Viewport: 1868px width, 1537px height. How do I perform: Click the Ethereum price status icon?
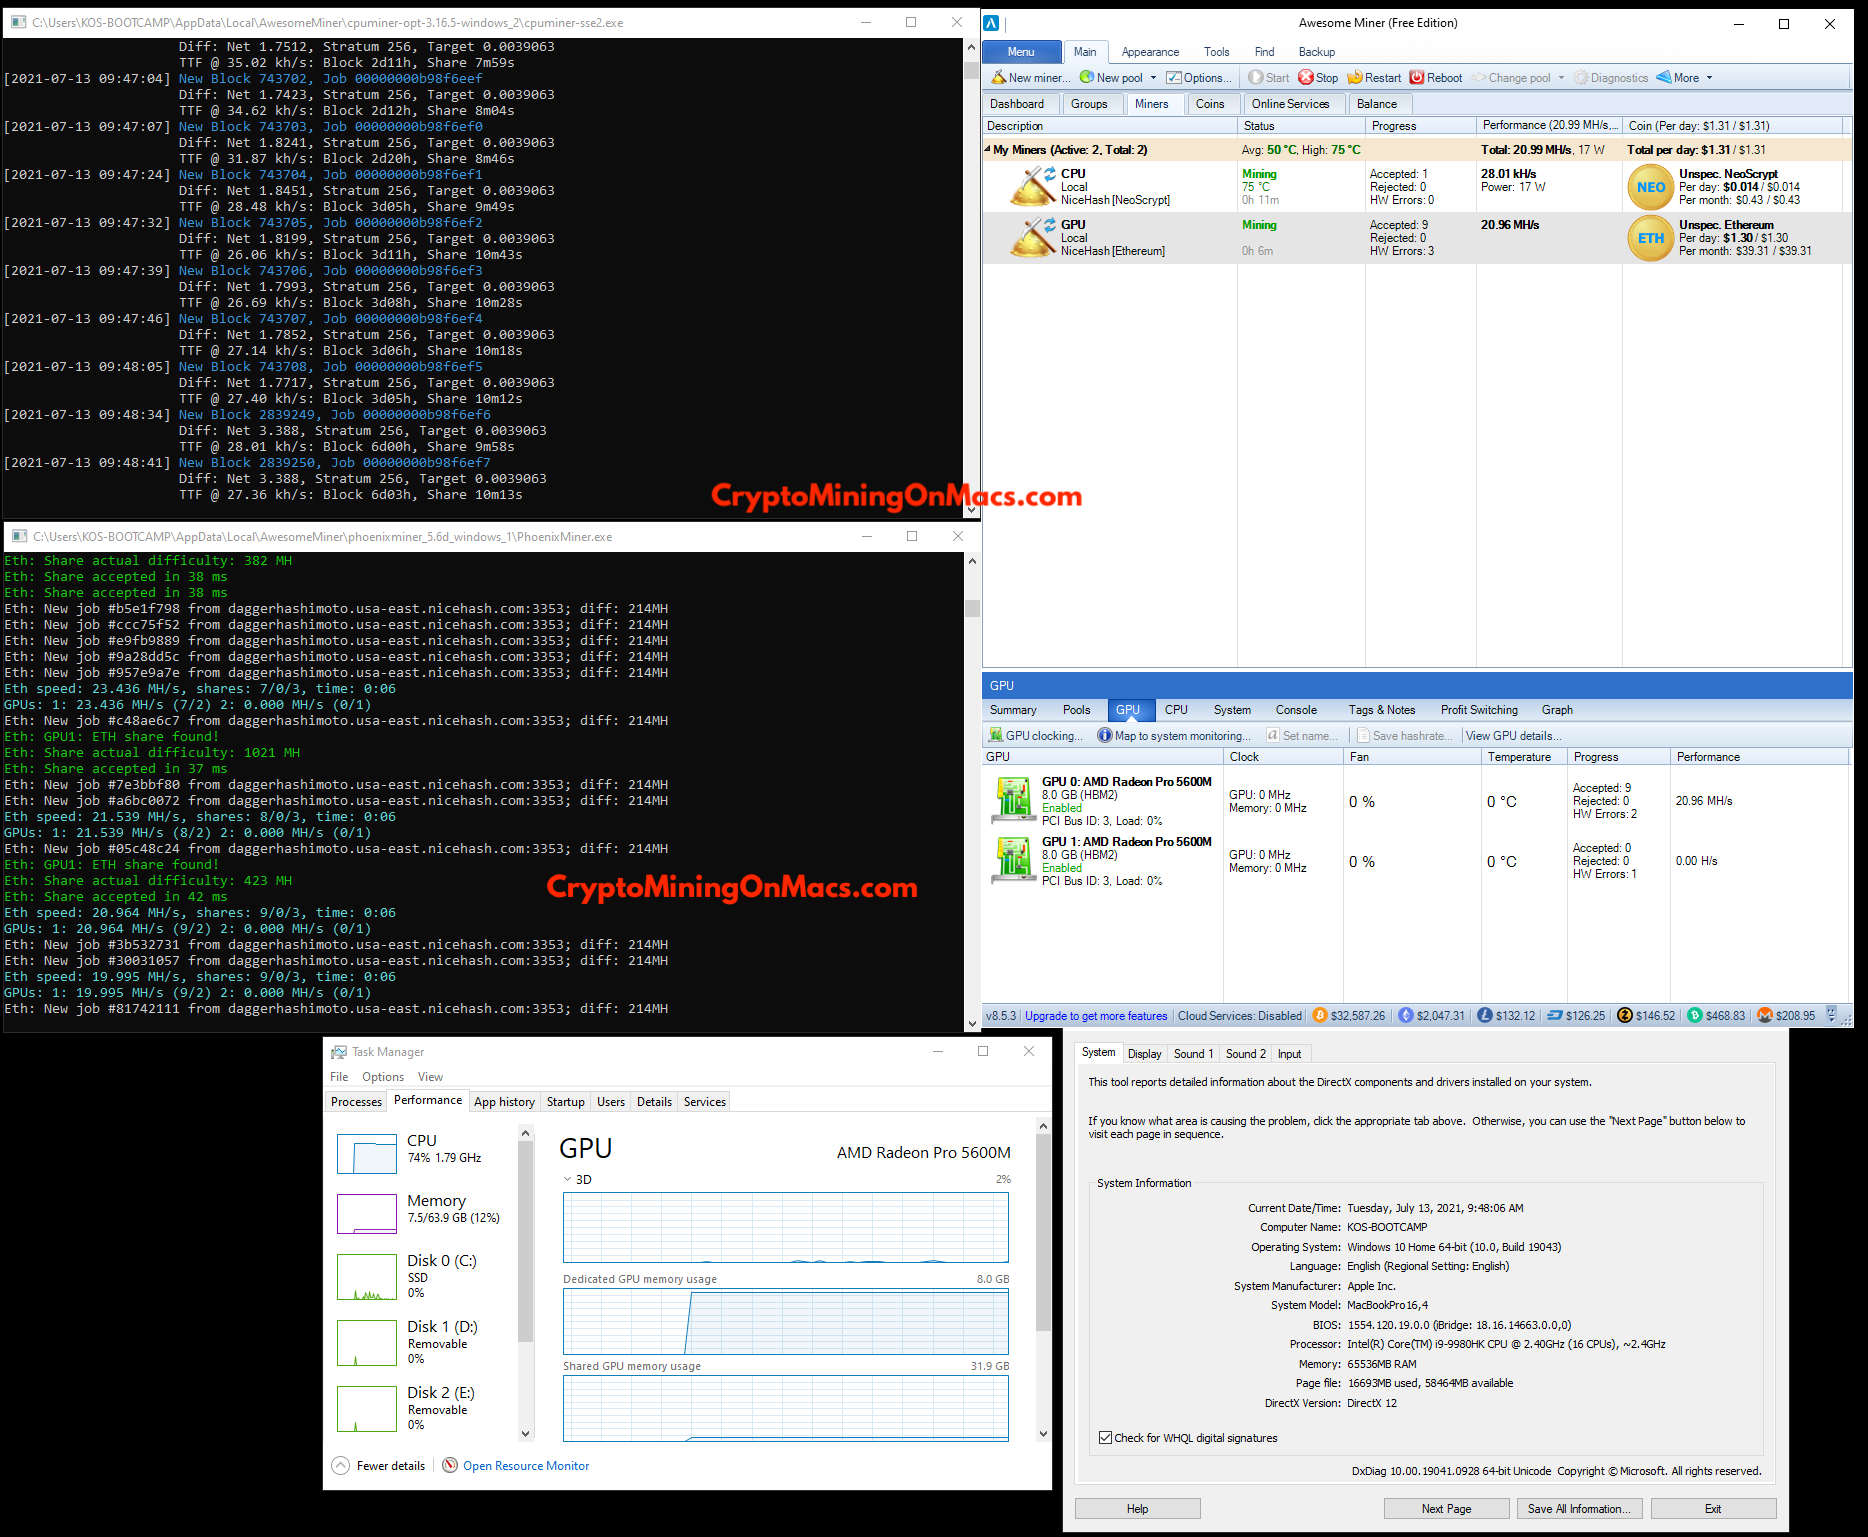point(1406,1015)
